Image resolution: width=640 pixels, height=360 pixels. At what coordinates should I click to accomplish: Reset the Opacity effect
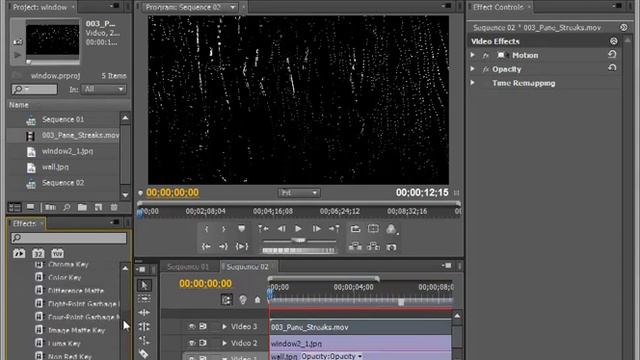[612, 68]
